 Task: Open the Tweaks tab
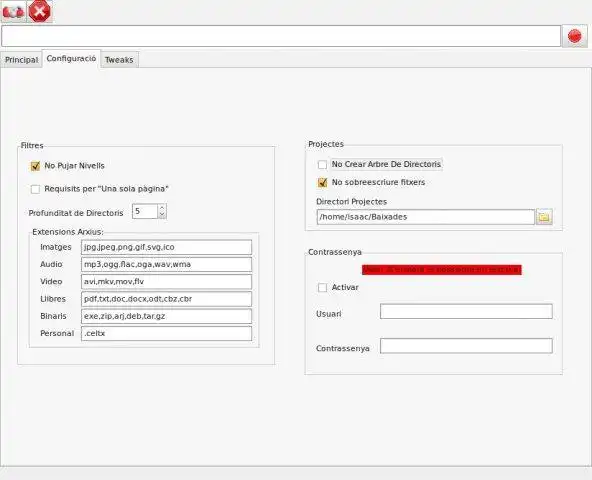pyautogui.click(x=119, y=60)
